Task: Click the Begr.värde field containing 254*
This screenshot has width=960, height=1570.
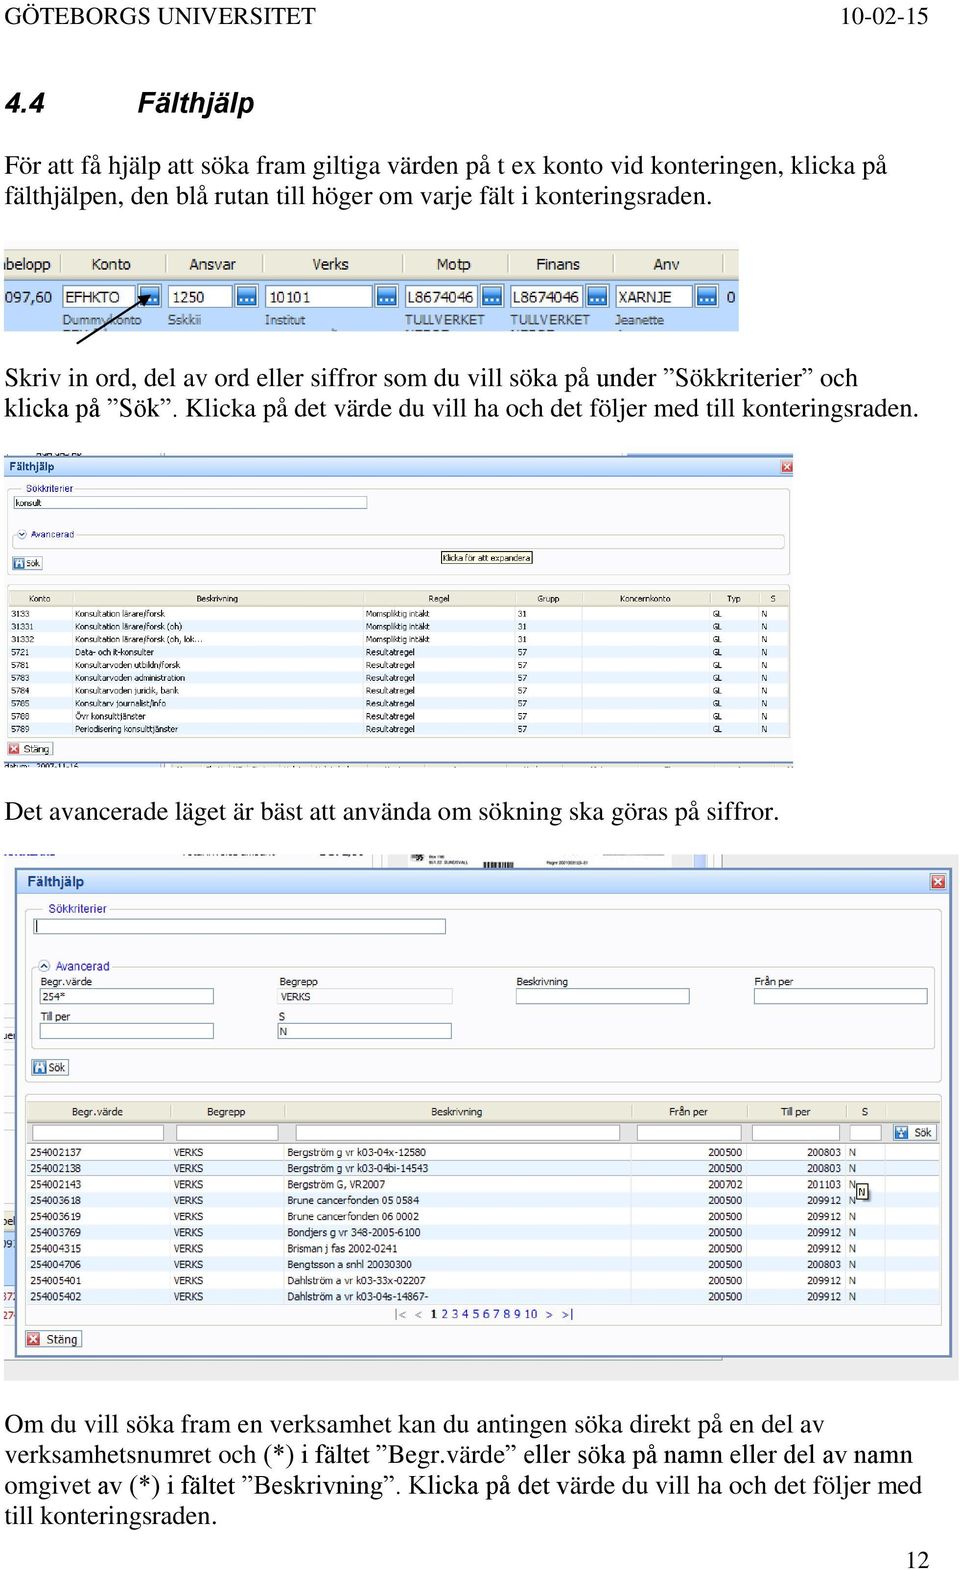Action: (x=126, y=996)
